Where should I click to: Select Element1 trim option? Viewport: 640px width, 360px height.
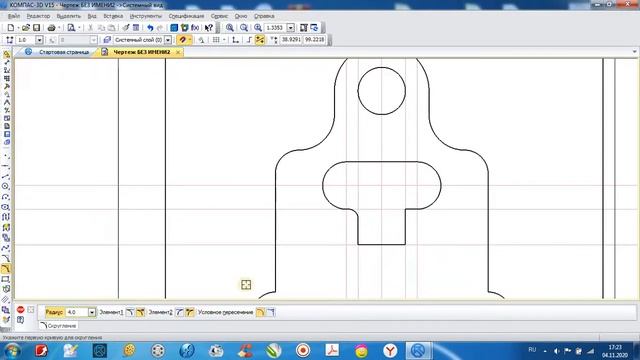pyautogui.click(x=140, y=312)
